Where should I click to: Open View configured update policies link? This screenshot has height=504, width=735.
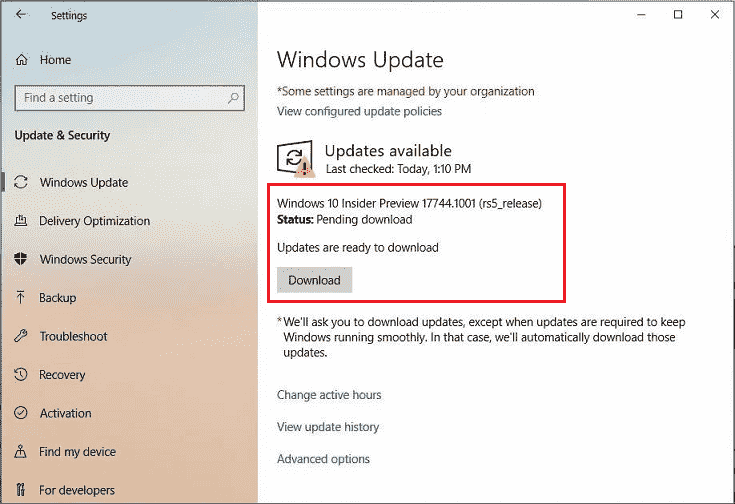point(359,111)
